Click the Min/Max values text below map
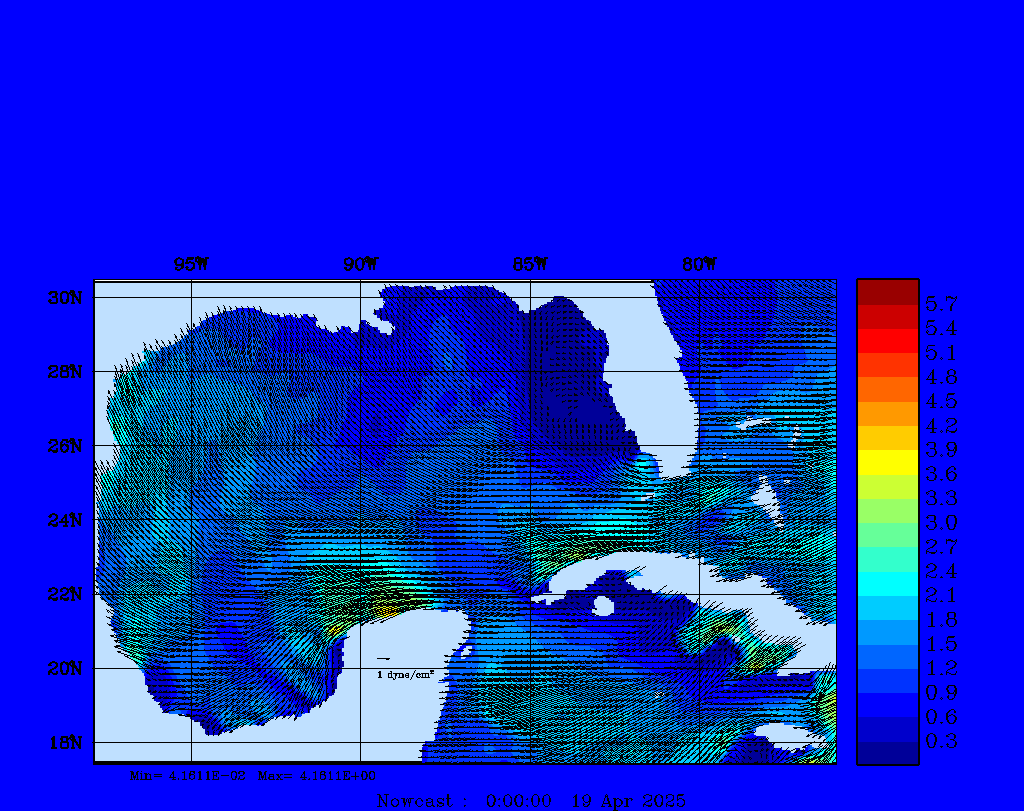The width and height of the screenshot is (1024, 811). 253,775
